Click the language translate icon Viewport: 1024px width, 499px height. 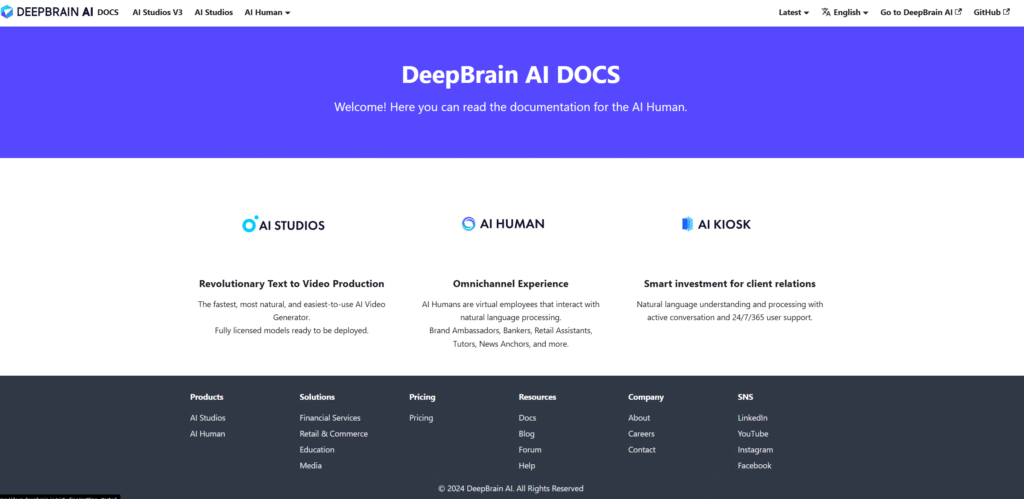(825, 12)
